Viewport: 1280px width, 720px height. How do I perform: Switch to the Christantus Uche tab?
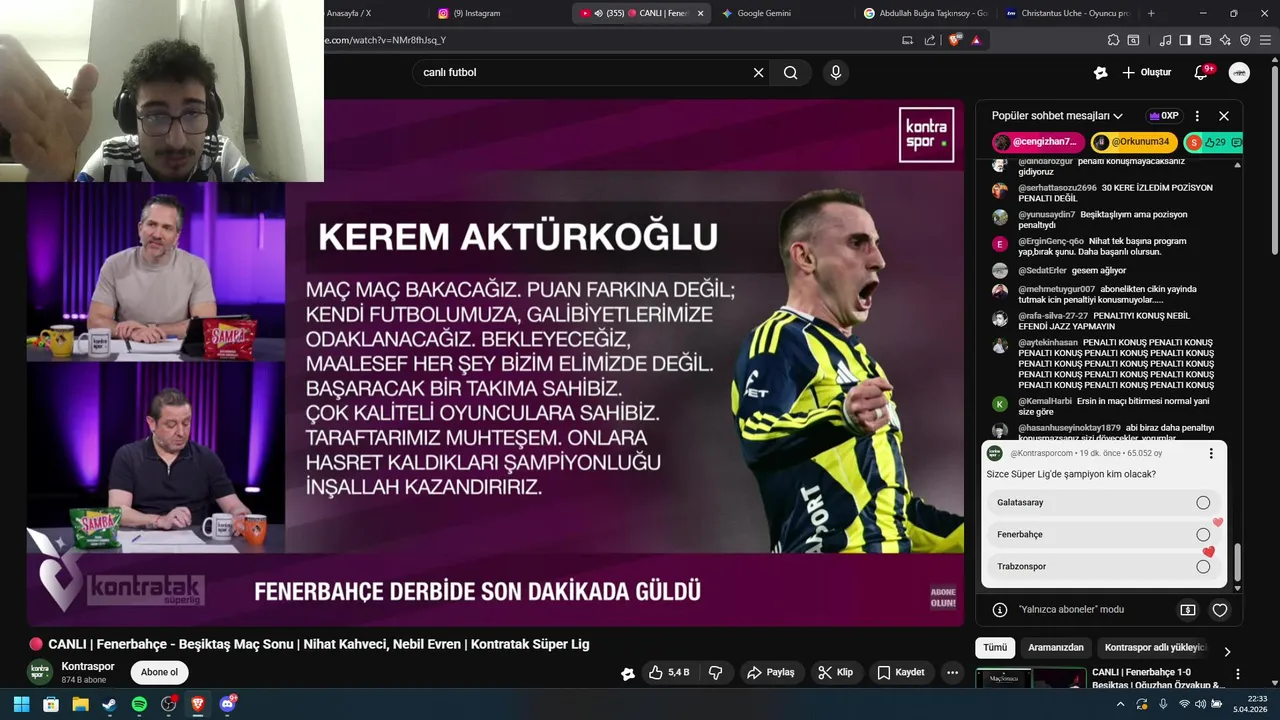(x=1067, y=13)
